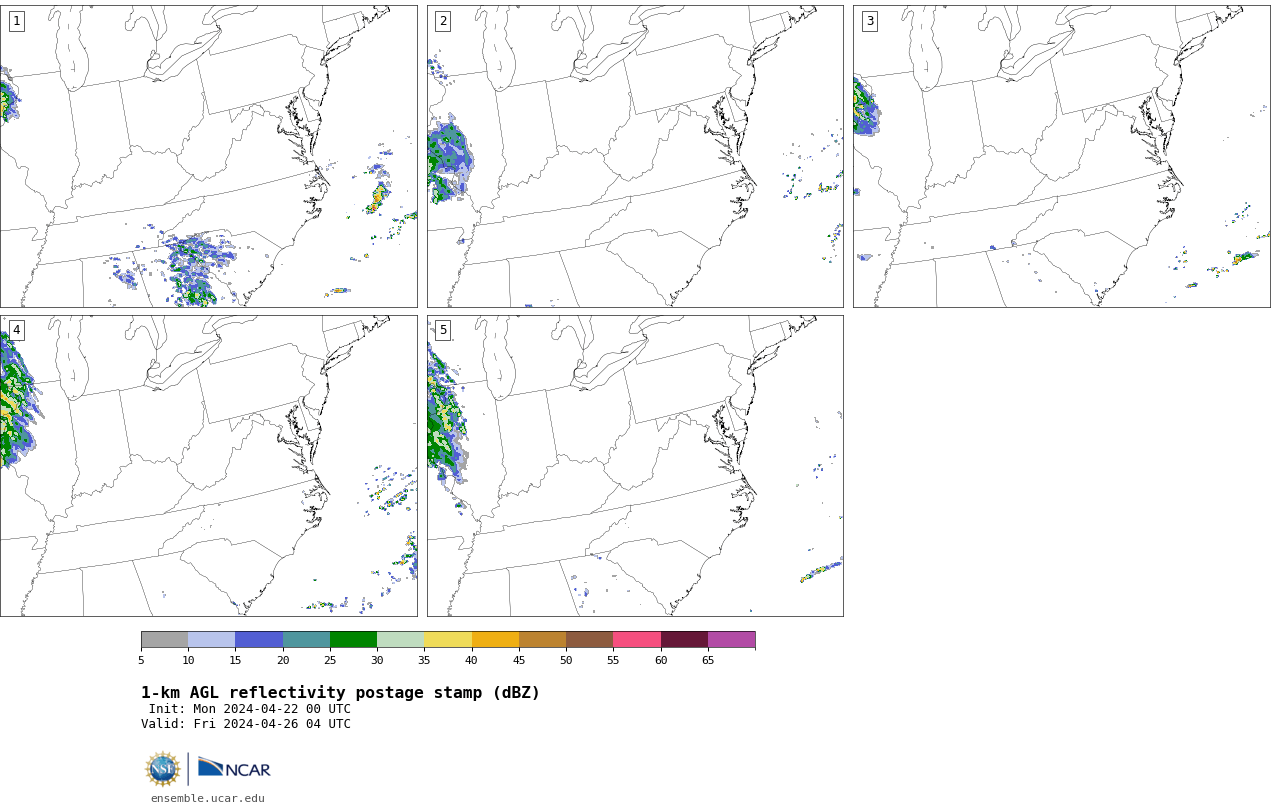Click the pink 55-60 dBZ swatch

[x=637, y=640]
